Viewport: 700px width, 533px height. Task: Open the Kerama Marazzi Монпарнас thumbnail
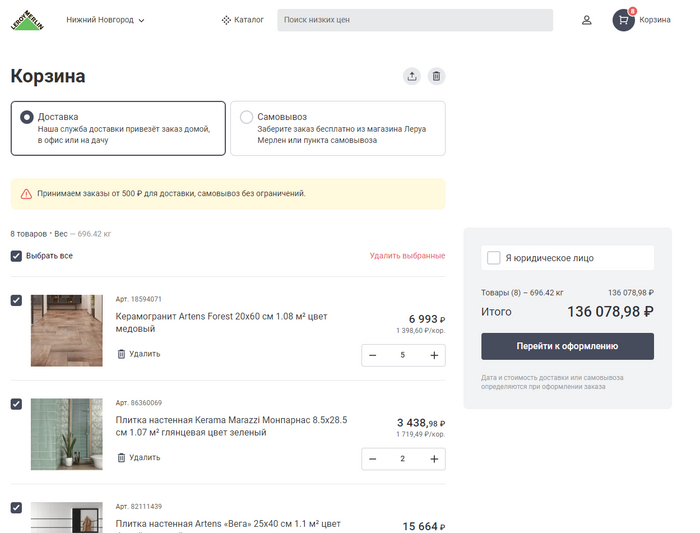pyautogui.click(x=67, y=434)
